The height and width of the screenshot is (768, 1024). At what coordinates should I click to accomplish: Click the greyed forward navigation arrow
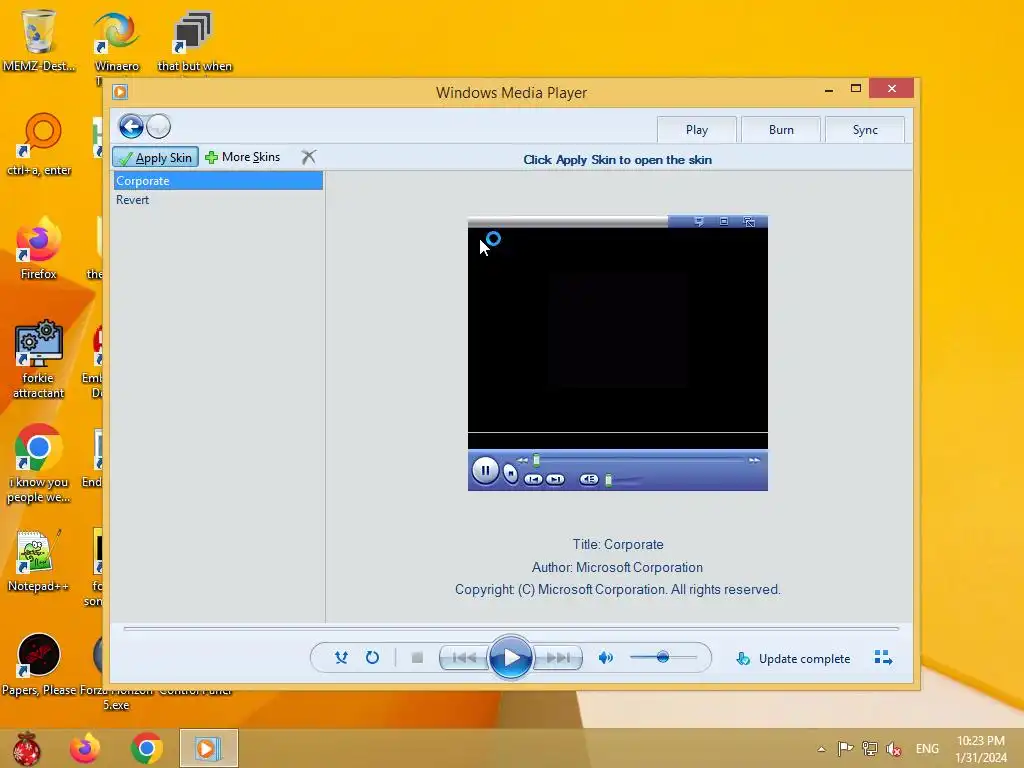pyautogui.click(x=159, y=127)
